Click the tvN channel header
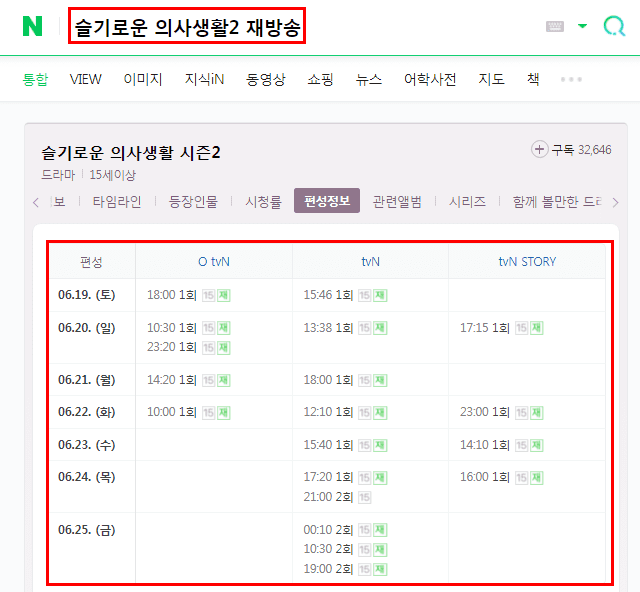The width and height of the screenshot is (640, 592). [371, 261]
